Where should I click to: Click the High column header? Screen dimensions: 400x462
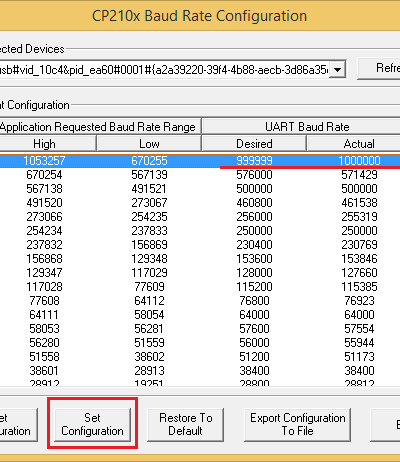(x=44, y=144)
